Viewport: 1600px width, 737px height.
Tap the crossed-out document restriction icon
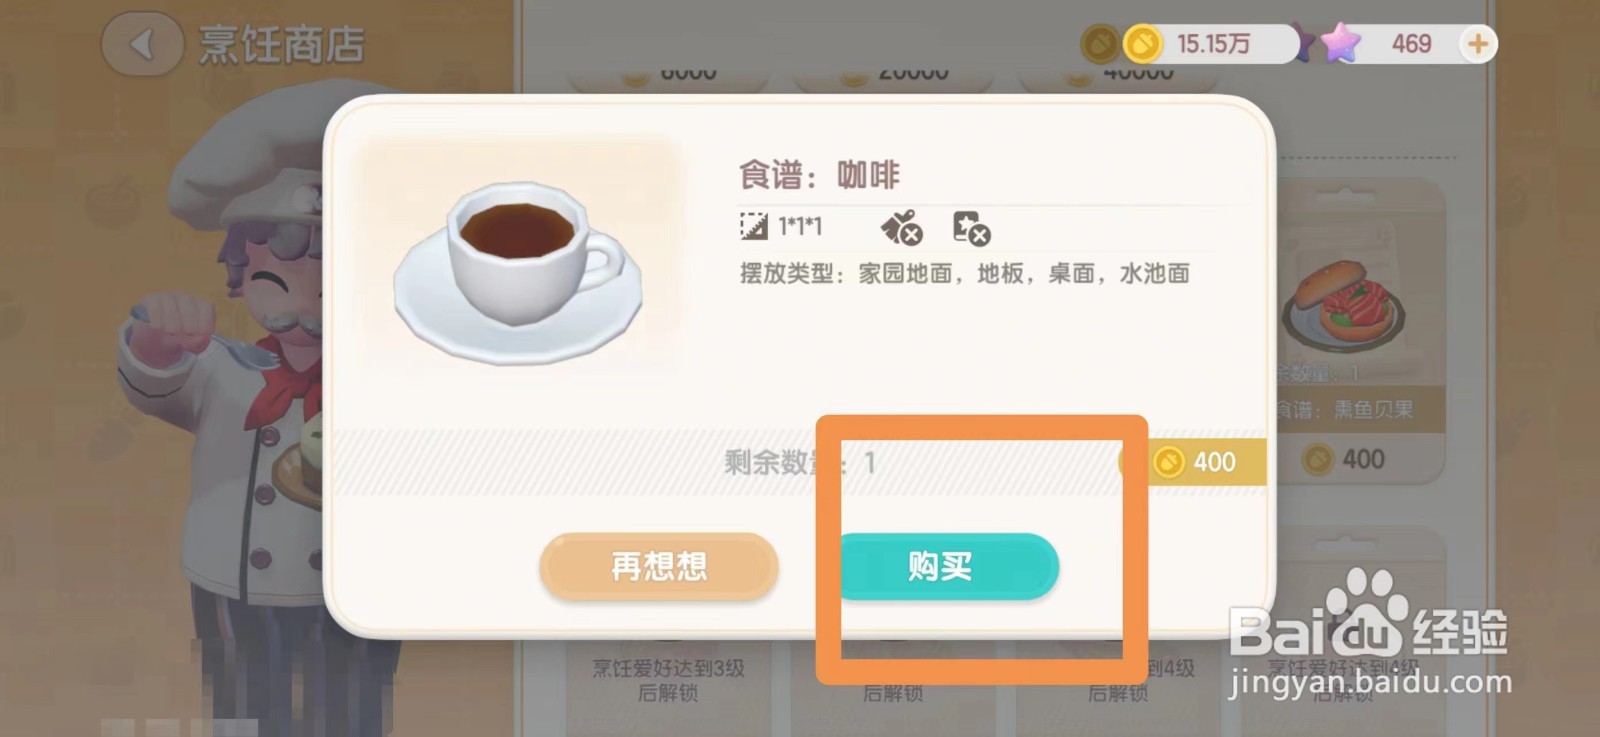(x=971, y=228)
